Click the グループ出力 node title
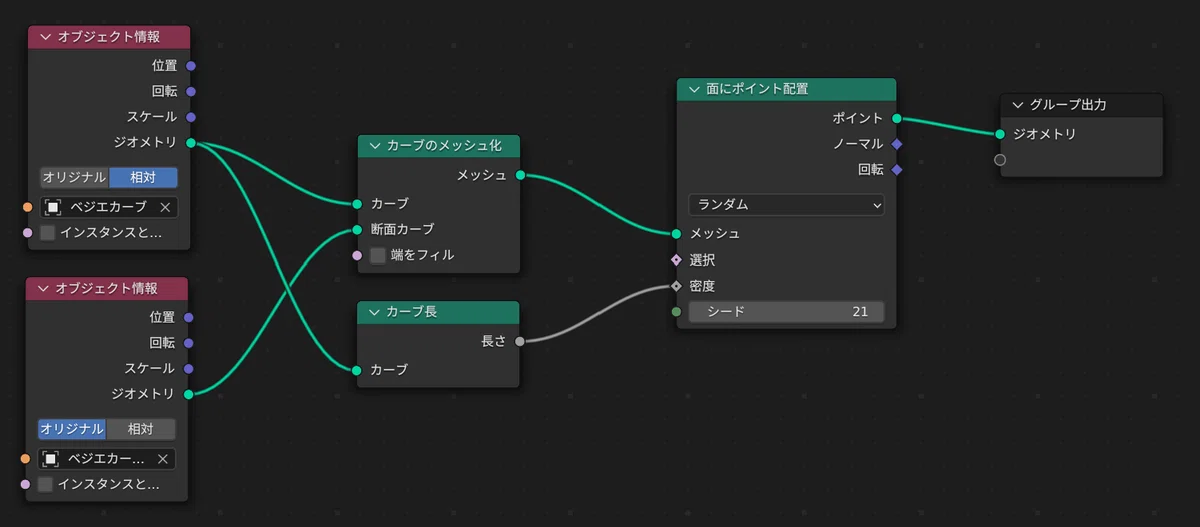This screenshot has height=527, width=1200. (x=1067, y=104)
